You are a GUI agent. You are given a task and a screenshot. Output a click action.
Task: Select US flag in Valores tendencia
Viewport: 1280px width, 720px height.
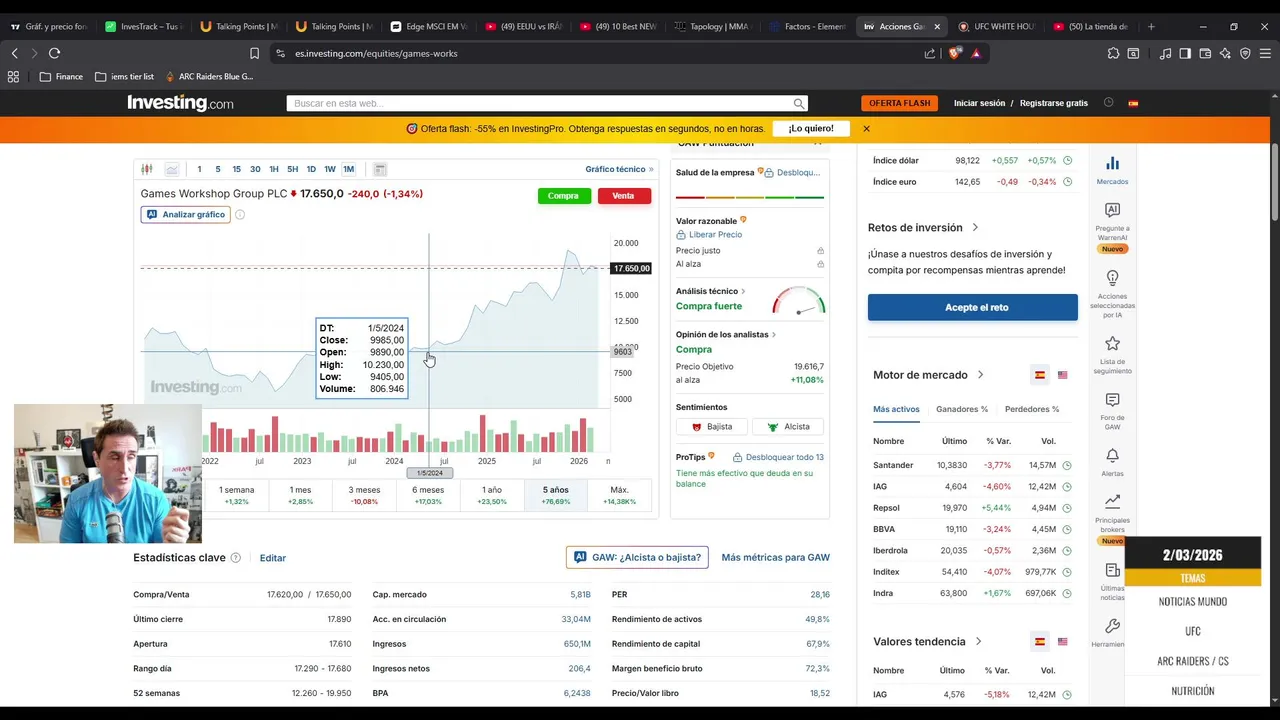(x=1062, y=642)
